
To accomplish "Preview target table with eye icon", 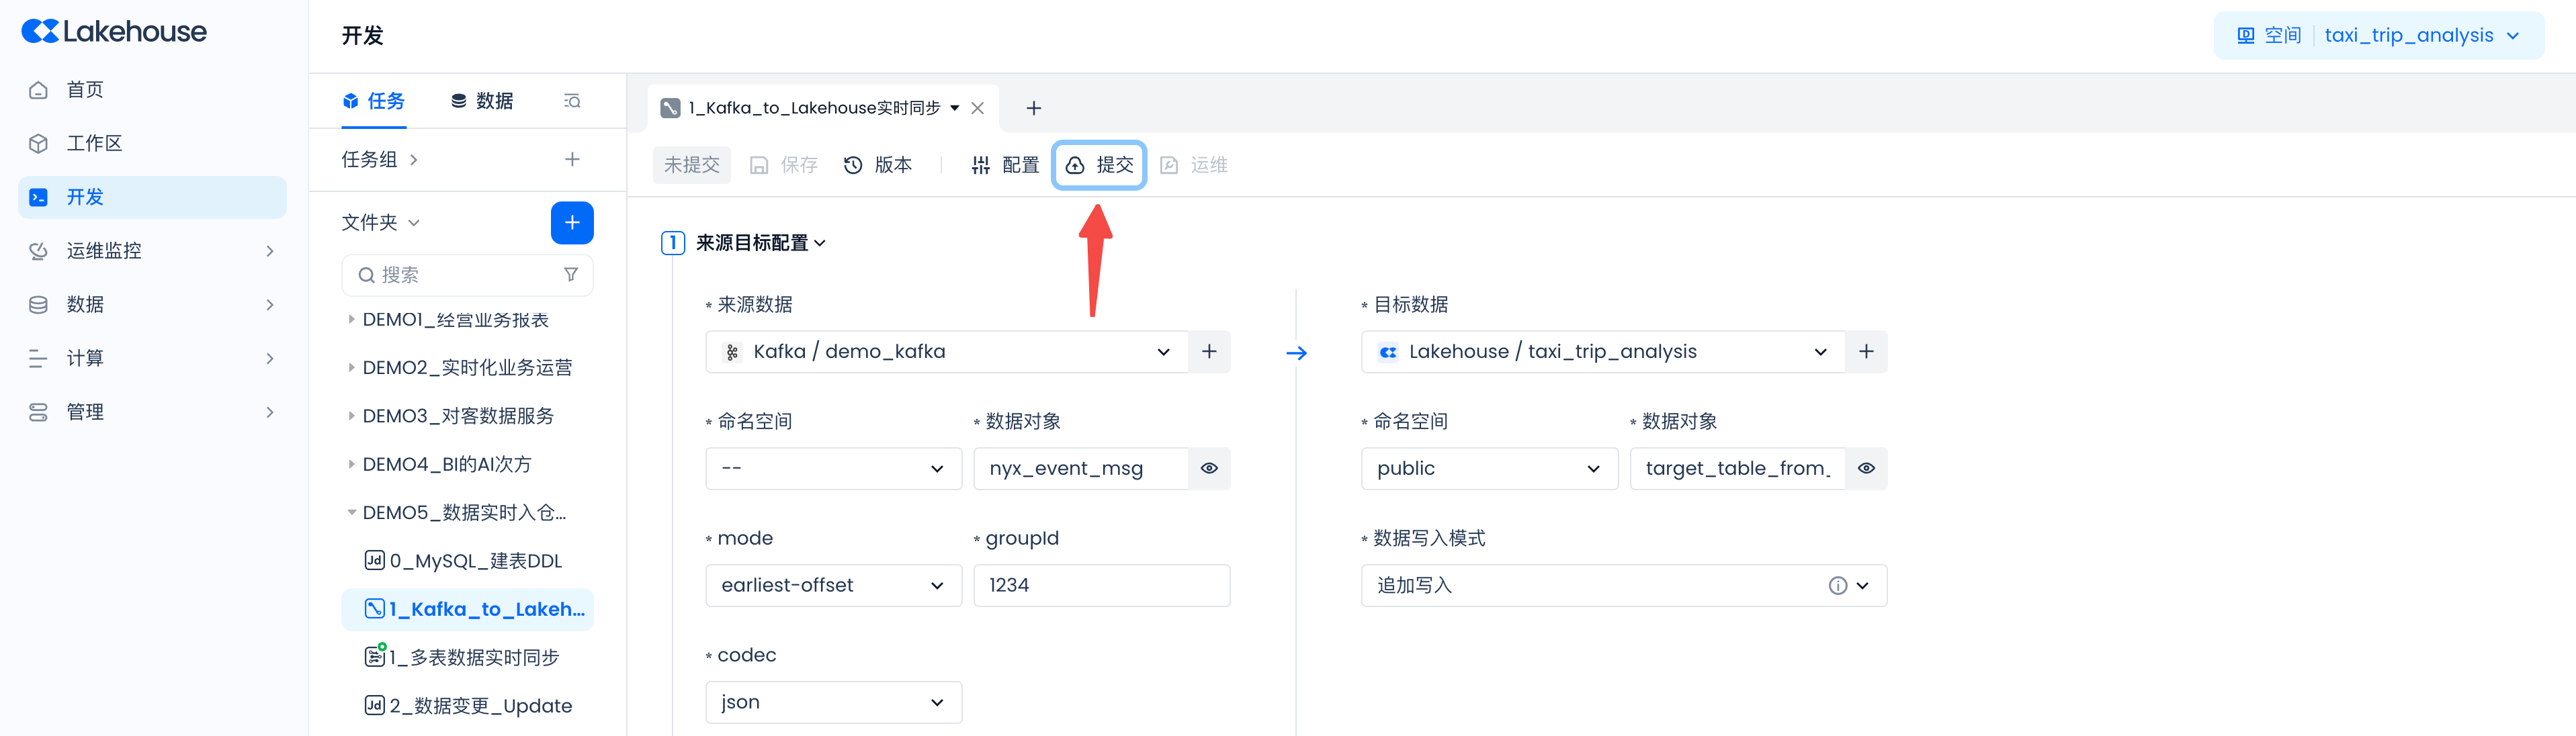I will (x=1866, y=468).
